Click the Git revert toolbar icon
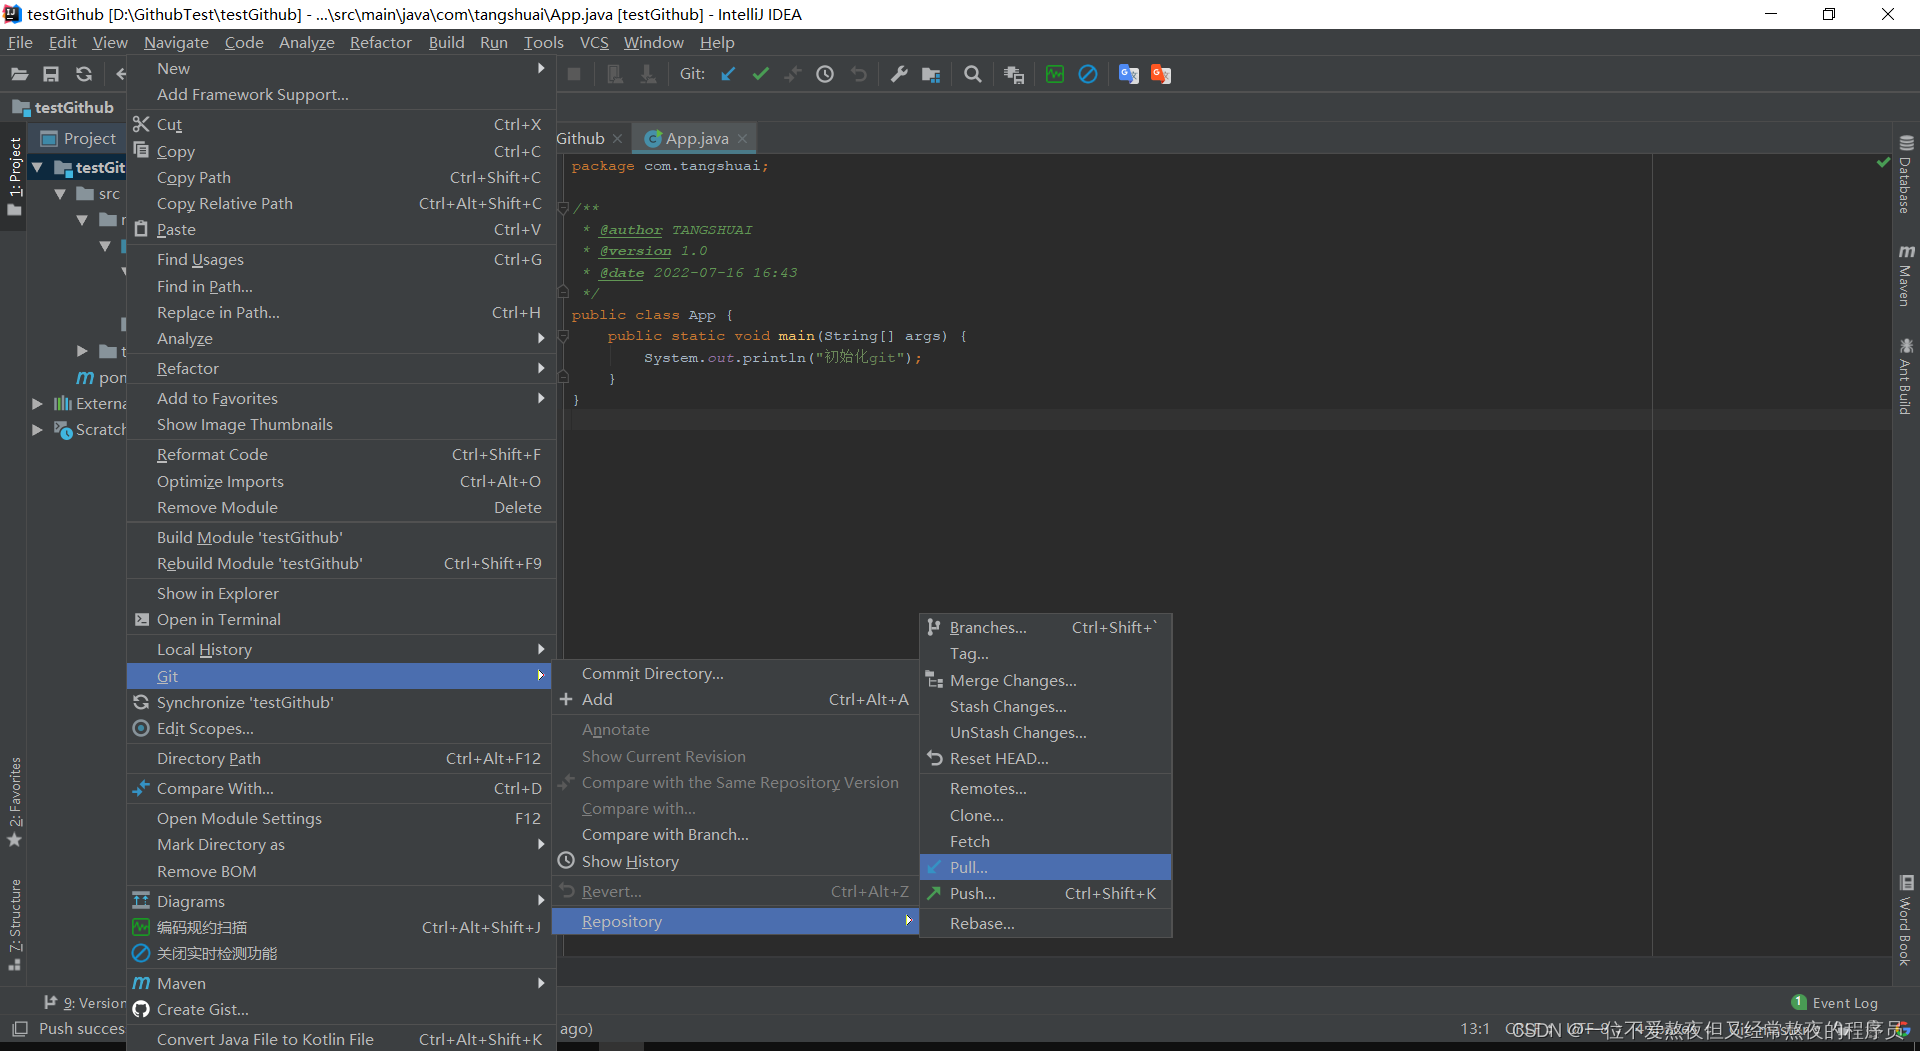 tap(858, 74)
